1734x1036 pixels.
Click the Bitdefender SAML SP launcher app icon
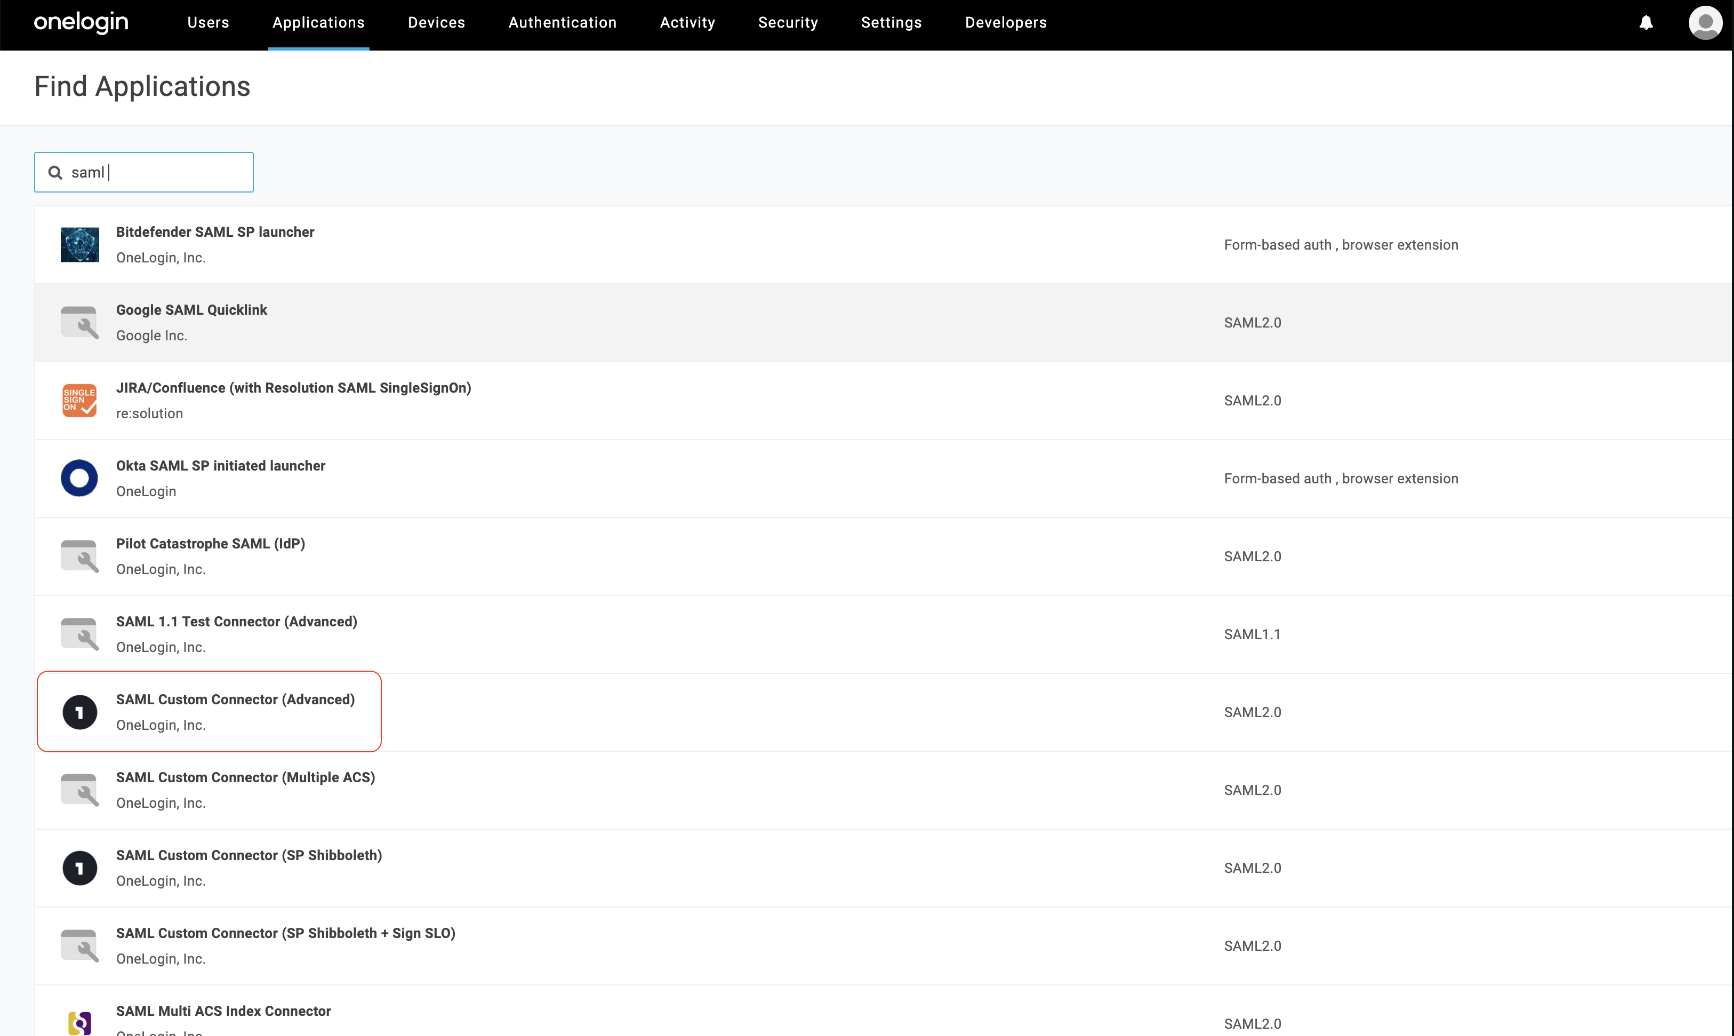point(79,244)
